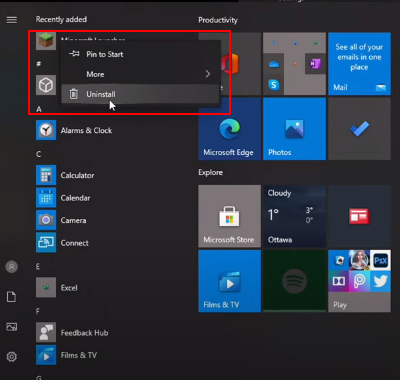Screen dimensions: 400x380
Task: Open Pictures from sidebar icon
Action: tap(12, 327)
